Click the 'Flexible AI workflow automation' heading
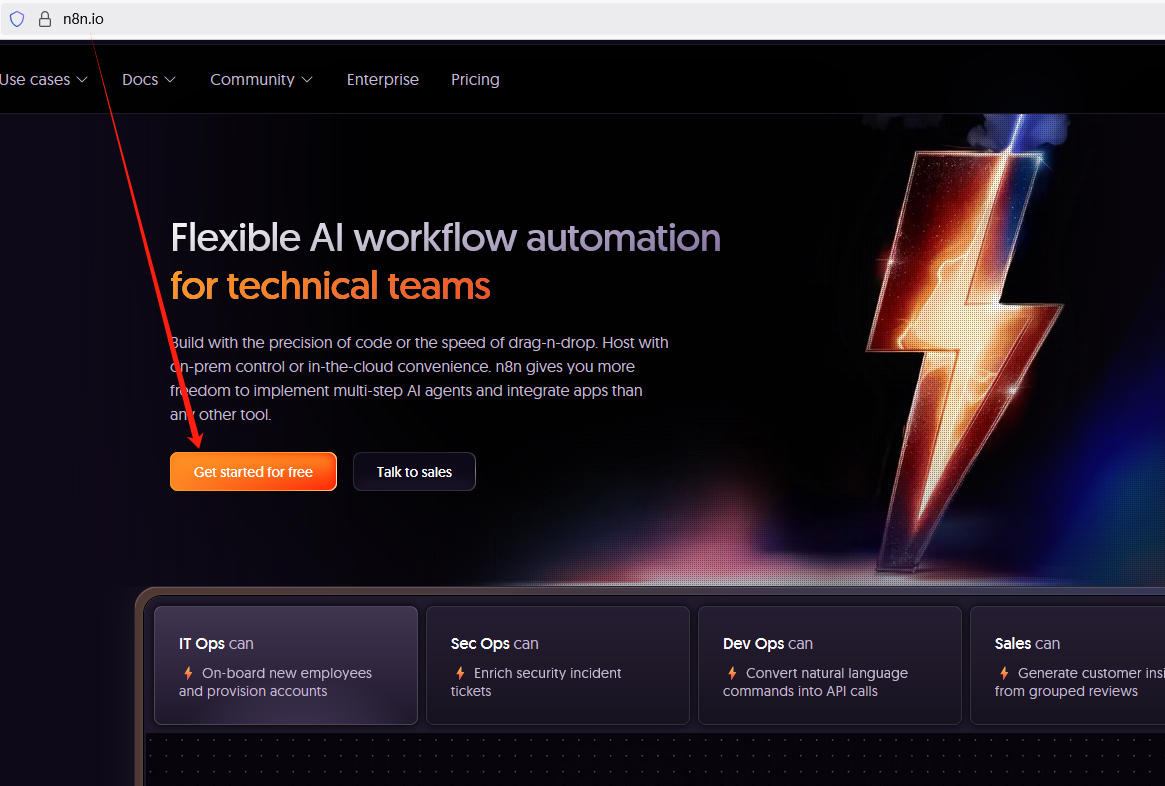Image resolution: width=1165 pixels, height=786 pixels. coord(446,238)
